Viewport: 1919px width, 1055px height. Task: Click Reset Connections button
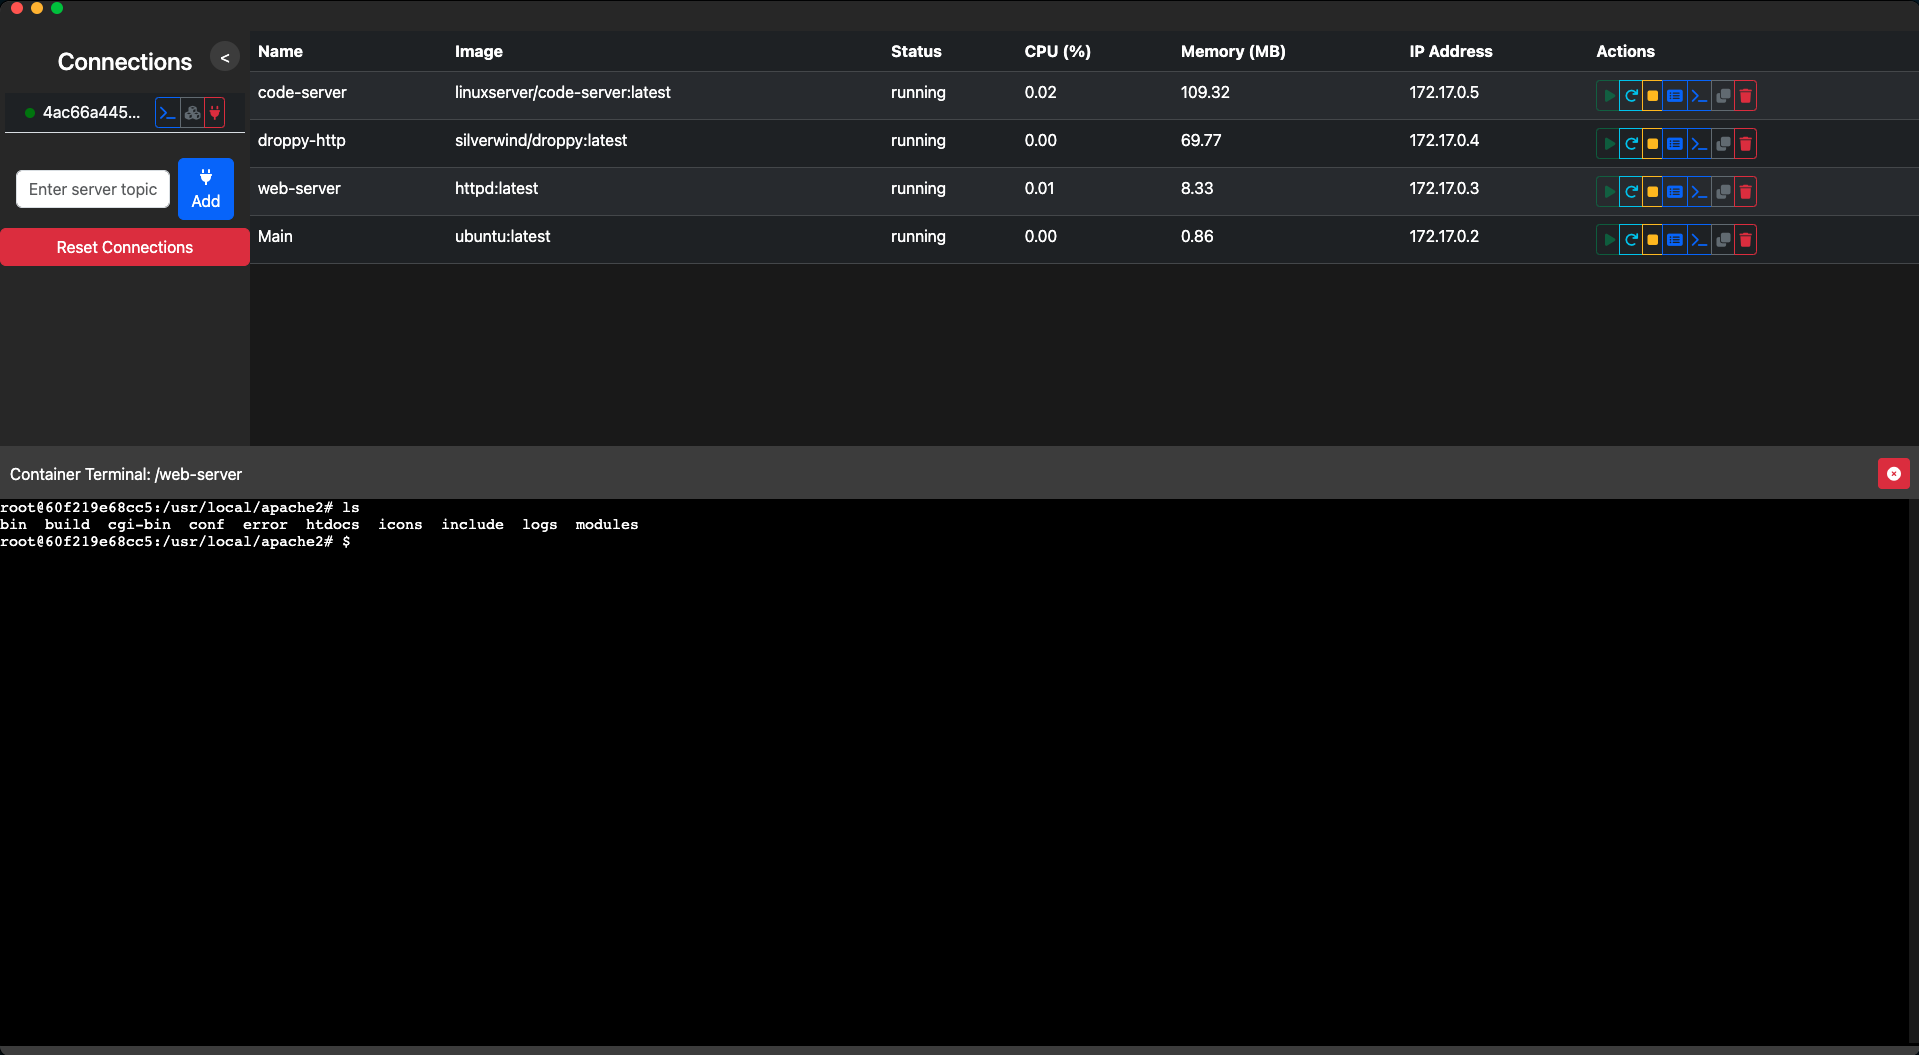click(x=125, y=247)
